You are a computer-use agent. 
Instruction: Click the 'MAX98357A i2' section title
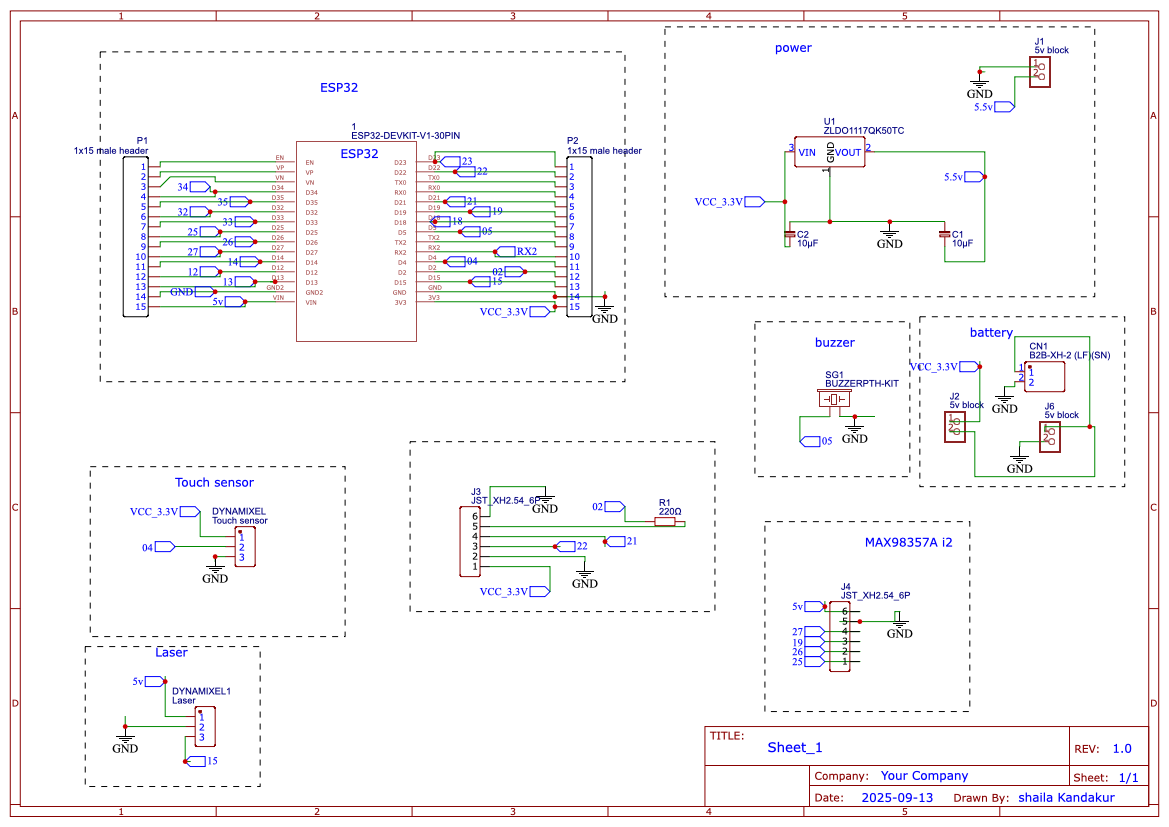pyautogui.click(x=909, y=543)
